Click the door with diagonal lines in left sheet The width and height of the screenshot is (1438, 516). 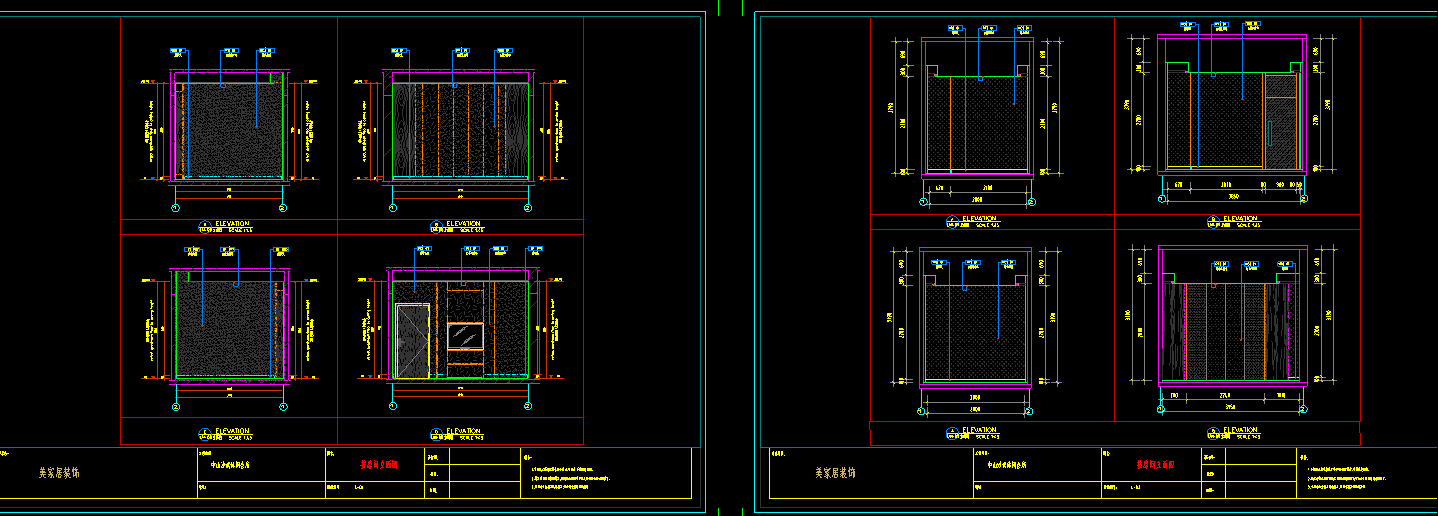(x=413, y=341)
